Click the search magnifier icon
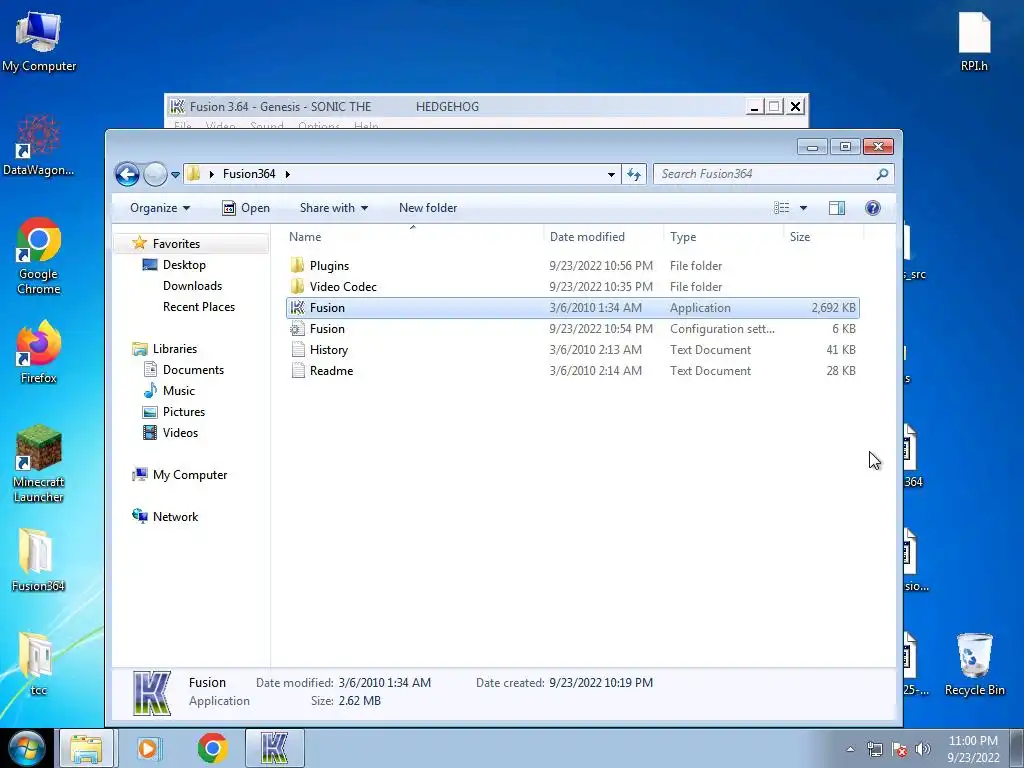Viewport: 1024px width, 768px height. point(882,174)
